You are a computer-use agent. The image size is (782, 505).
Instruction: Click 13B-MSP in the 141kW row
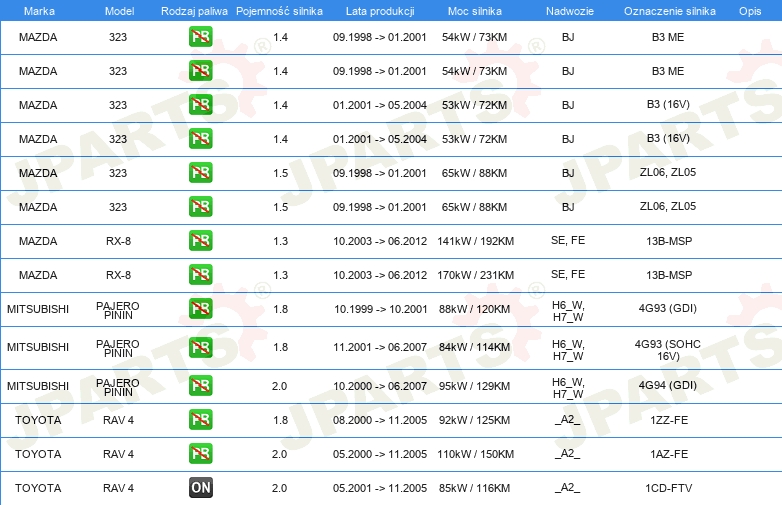669,241
